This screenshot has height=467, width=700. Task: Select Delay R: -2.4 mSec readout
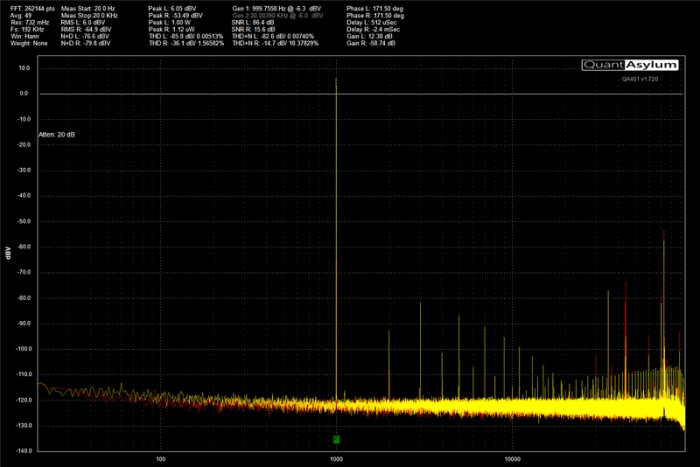(x=372, y=29)
